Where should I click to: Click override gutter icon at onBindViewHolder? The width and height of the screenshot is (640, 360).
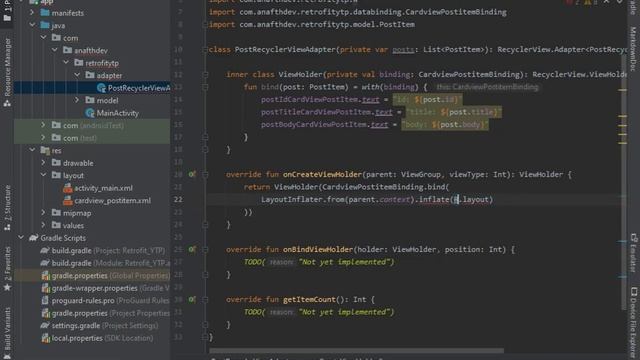tap(192, 249)
